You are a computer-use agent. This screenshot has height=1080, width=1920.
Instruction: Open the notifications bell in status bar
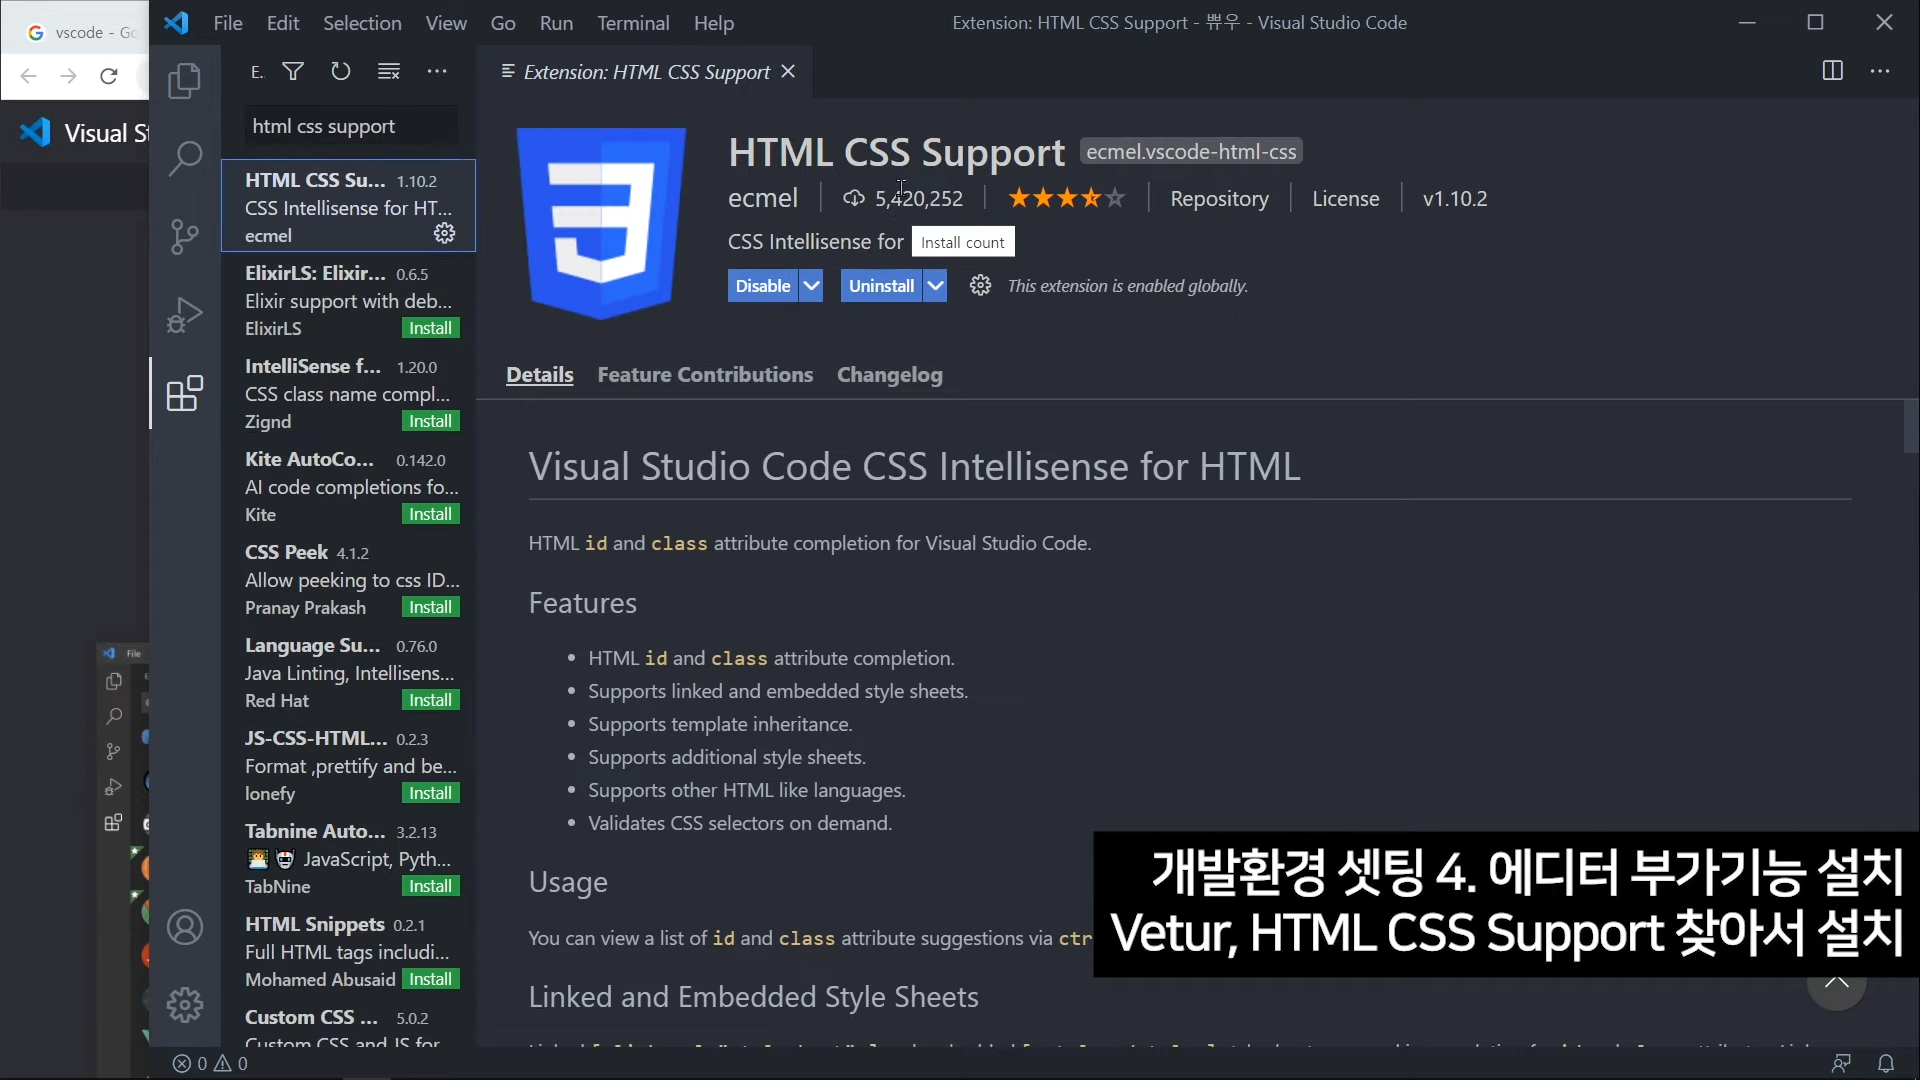tap(1886, 1063)
